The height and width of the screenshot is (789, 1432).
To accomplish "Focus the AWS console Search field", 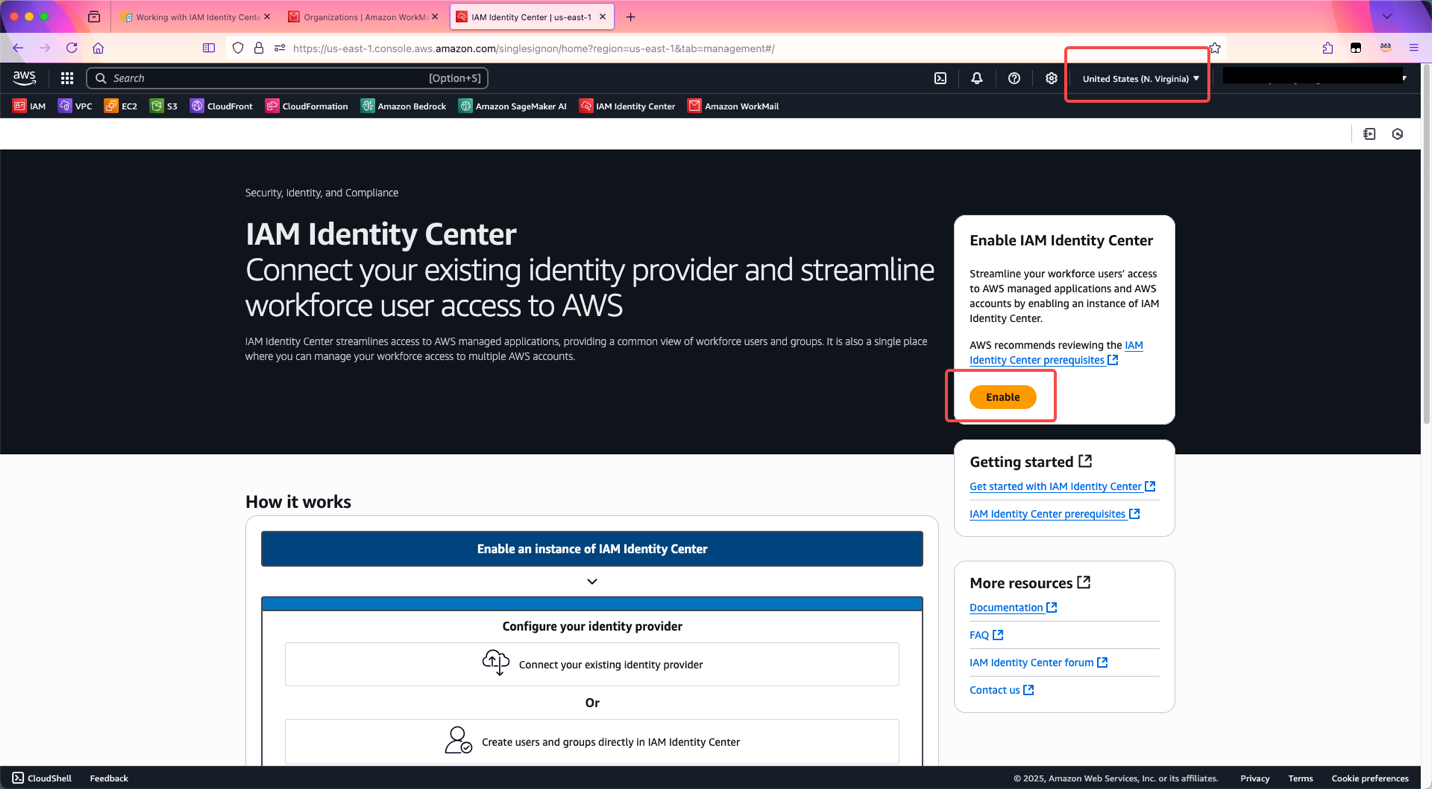I will tap(287, 78).
